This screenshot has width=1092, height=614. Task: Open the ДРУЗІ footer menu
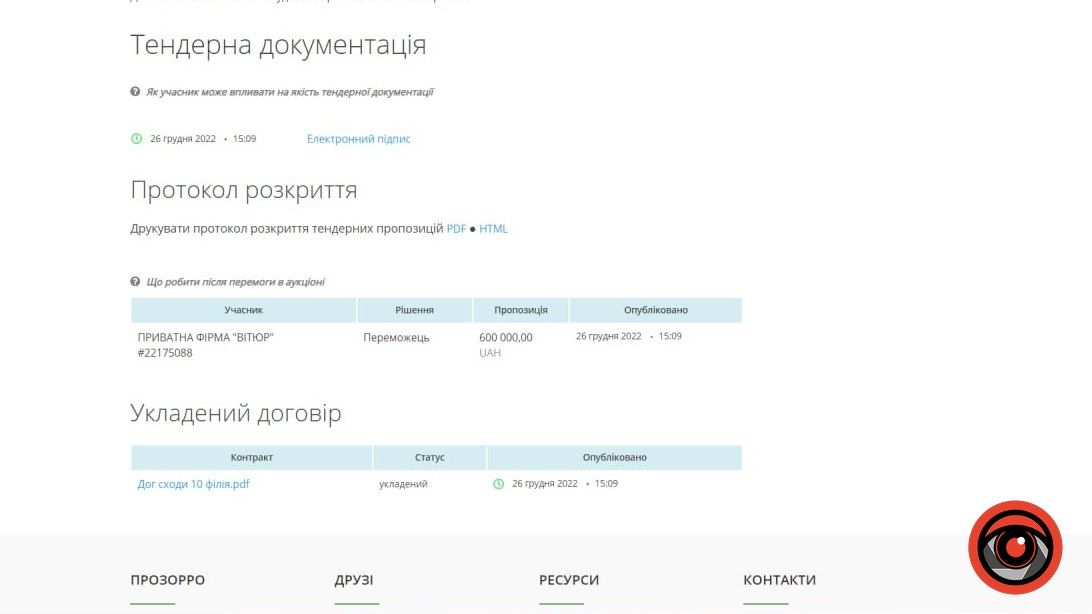tap(354, 580)
